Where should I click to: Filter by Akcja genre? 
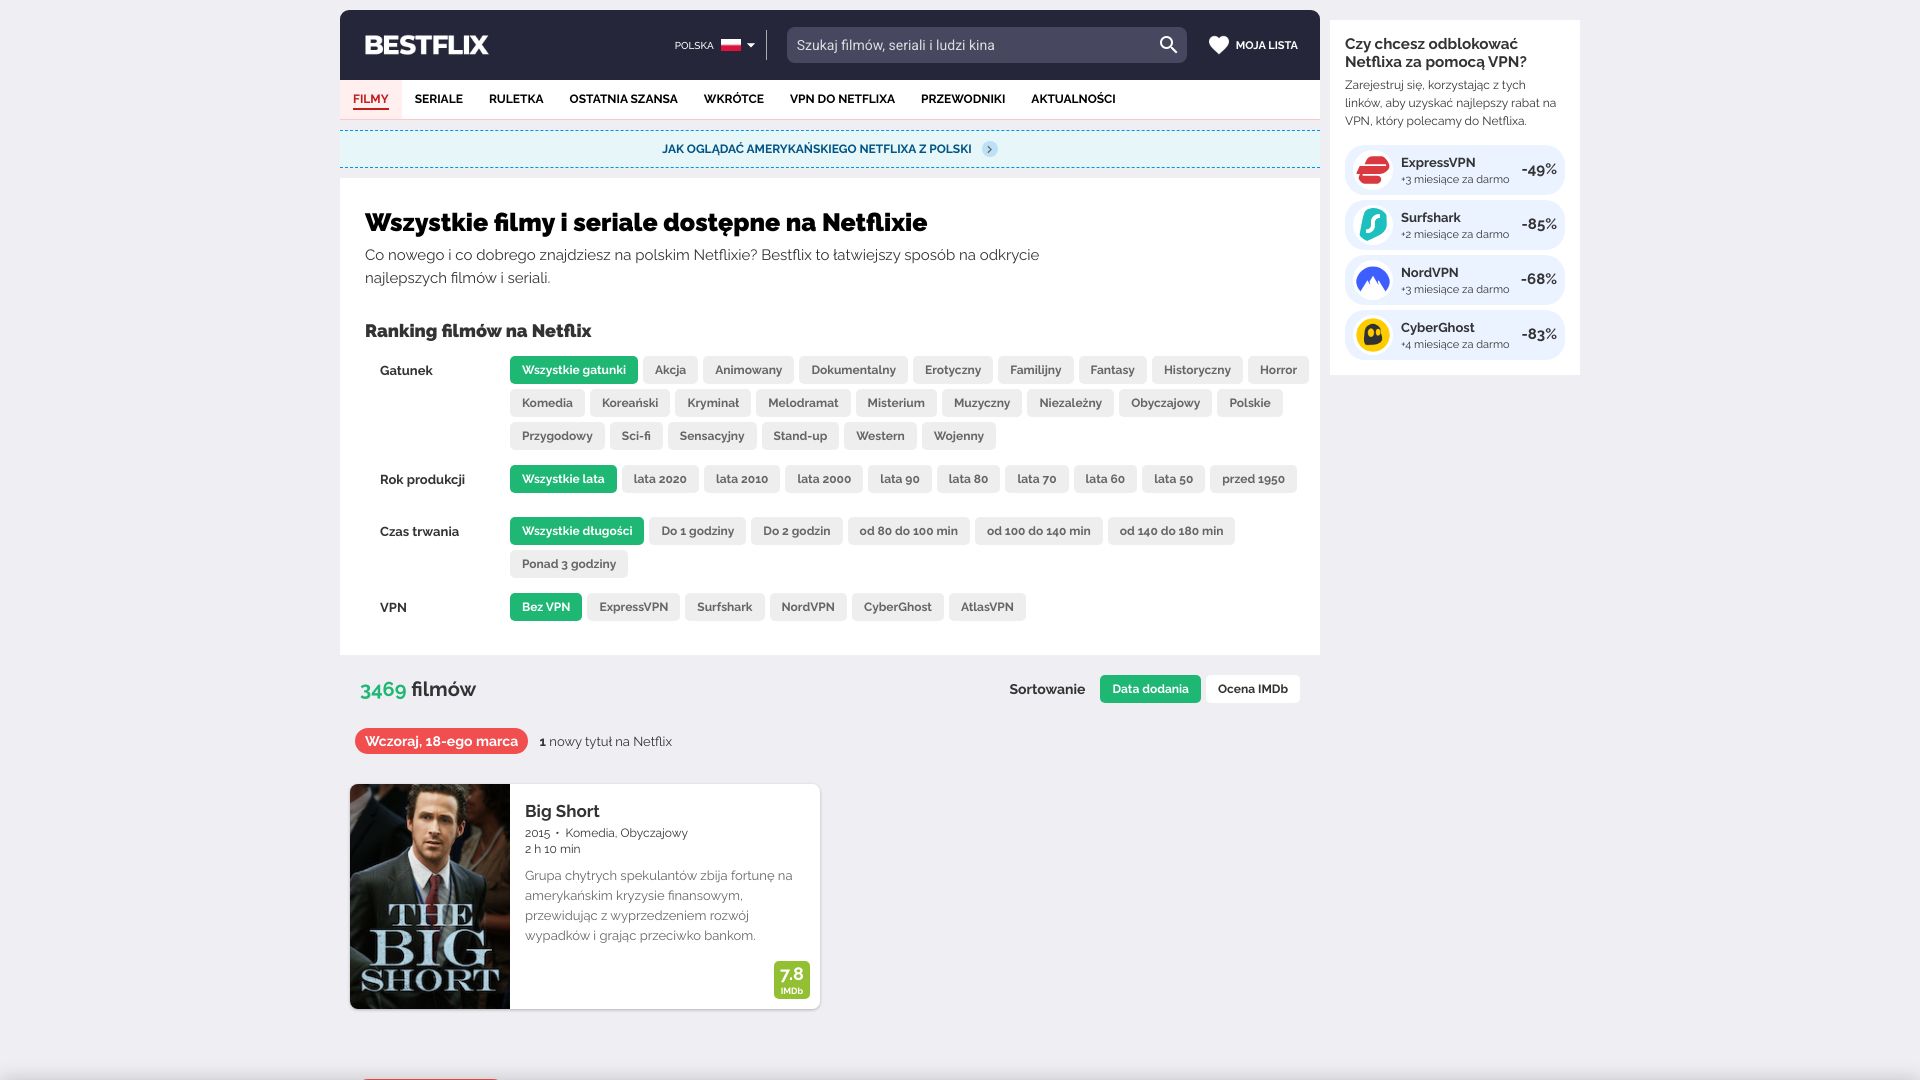coord(670,370)
